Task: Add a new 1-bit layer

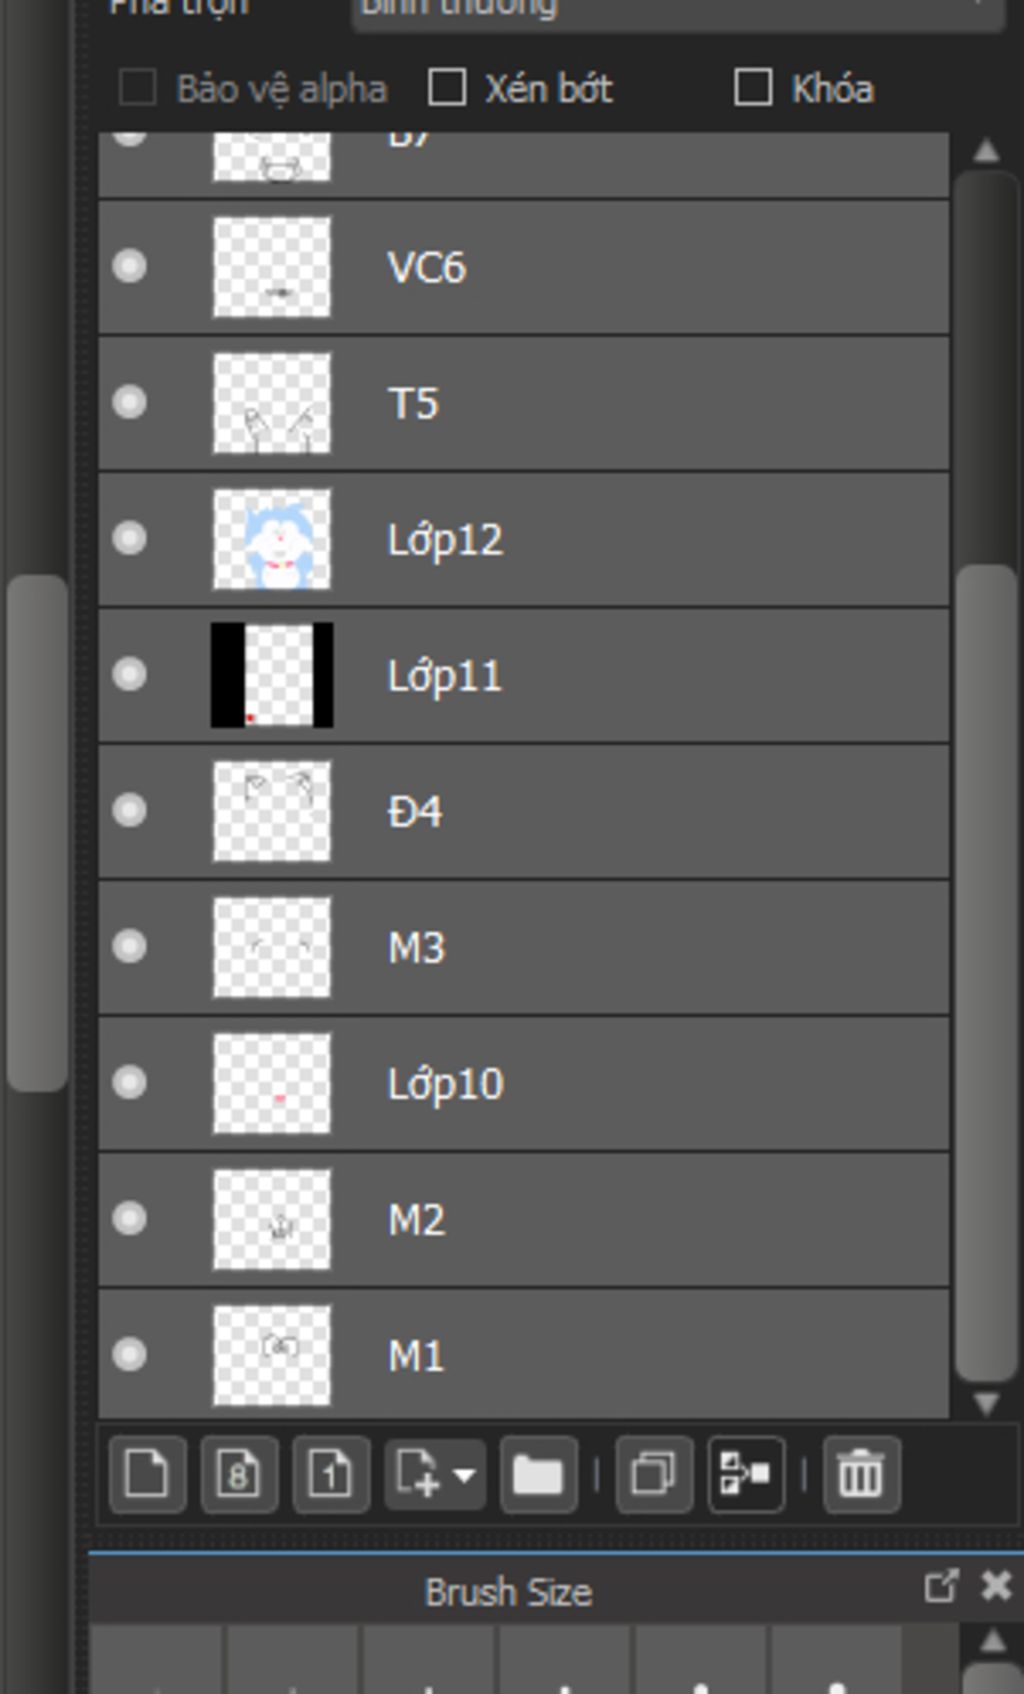Action: coord(331,1474)
